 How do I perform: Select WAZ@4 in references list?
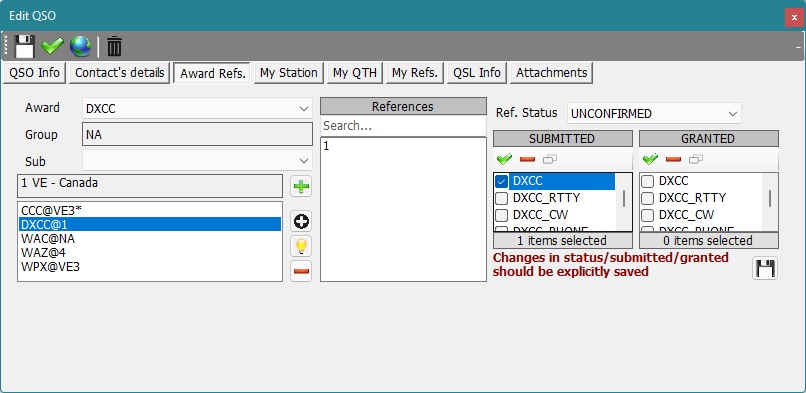tap(150, 252)
